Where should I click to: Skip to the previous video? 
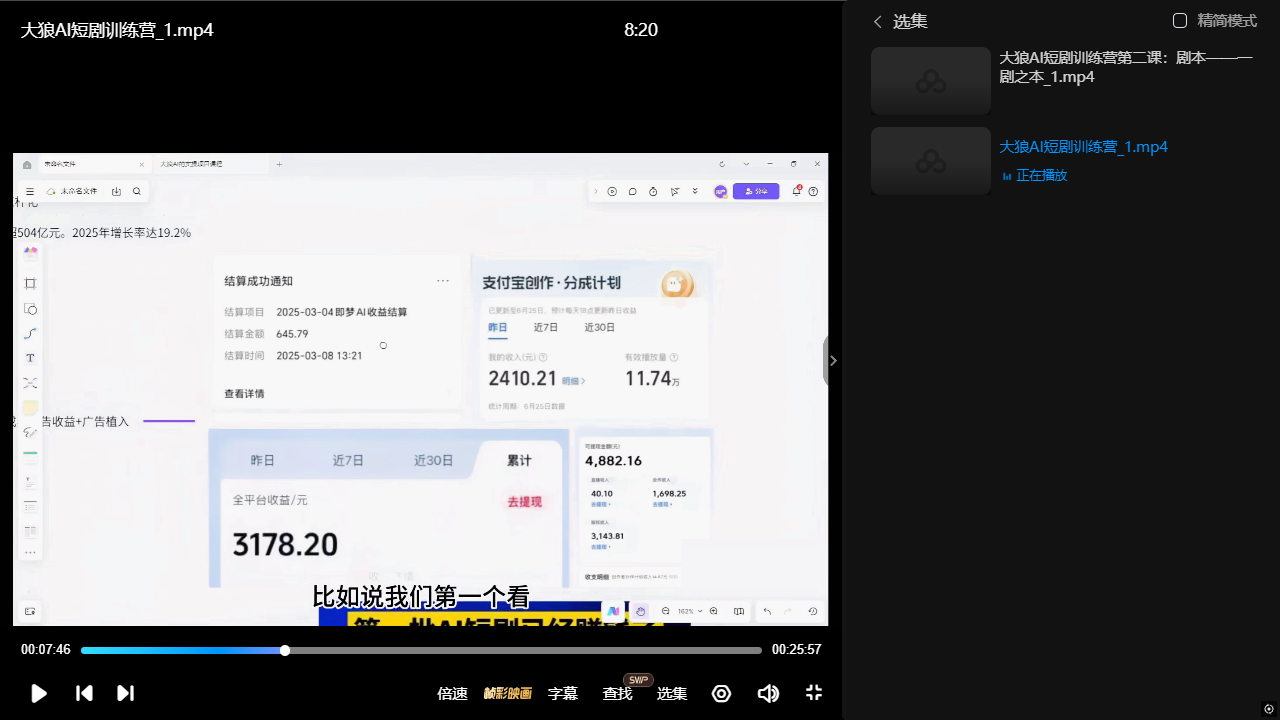pyautogui.click(x=85, y=693)
